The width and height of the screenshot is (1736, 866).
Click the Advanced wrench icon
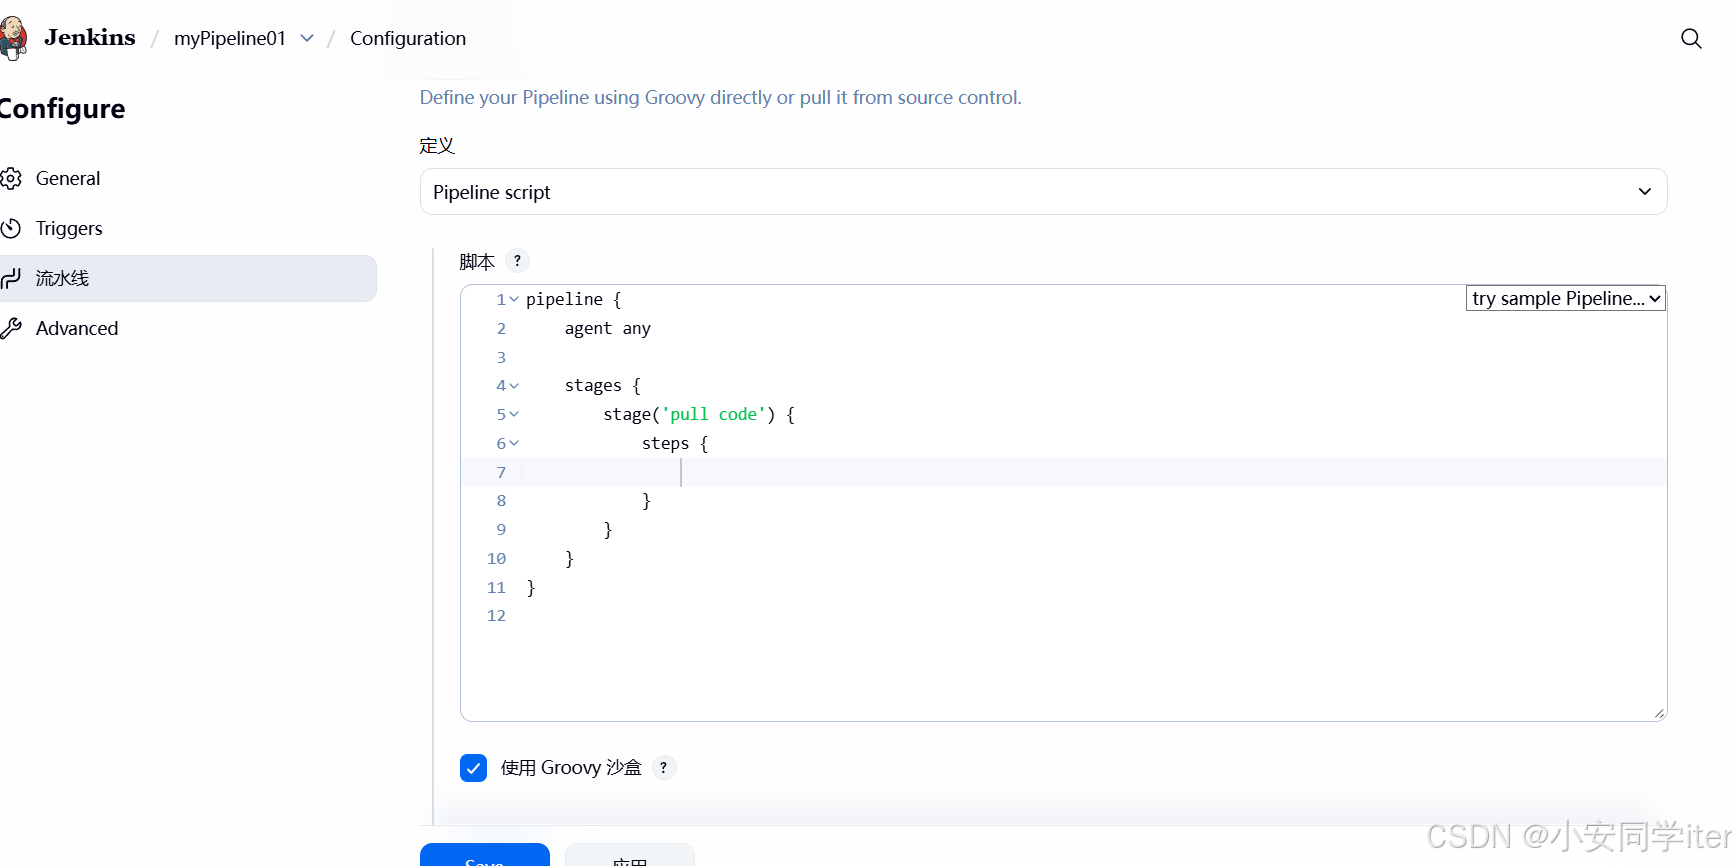11,328
